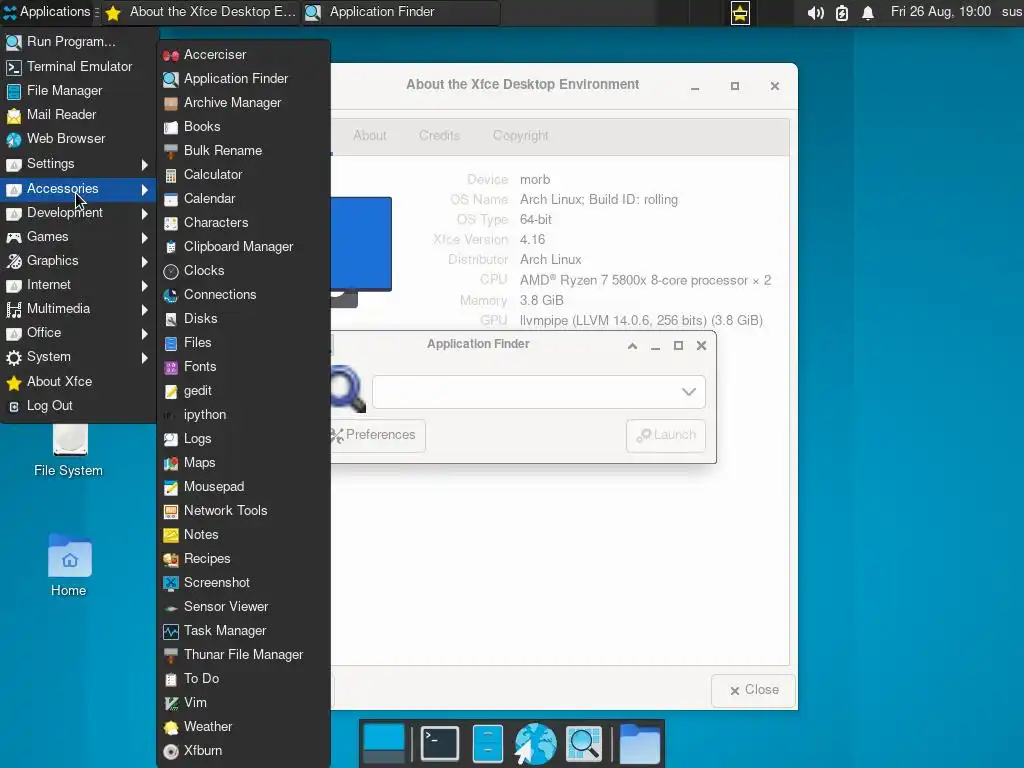
Task: Click the Clocks icon
Action: pyautogui.click(x=170, y=271)
